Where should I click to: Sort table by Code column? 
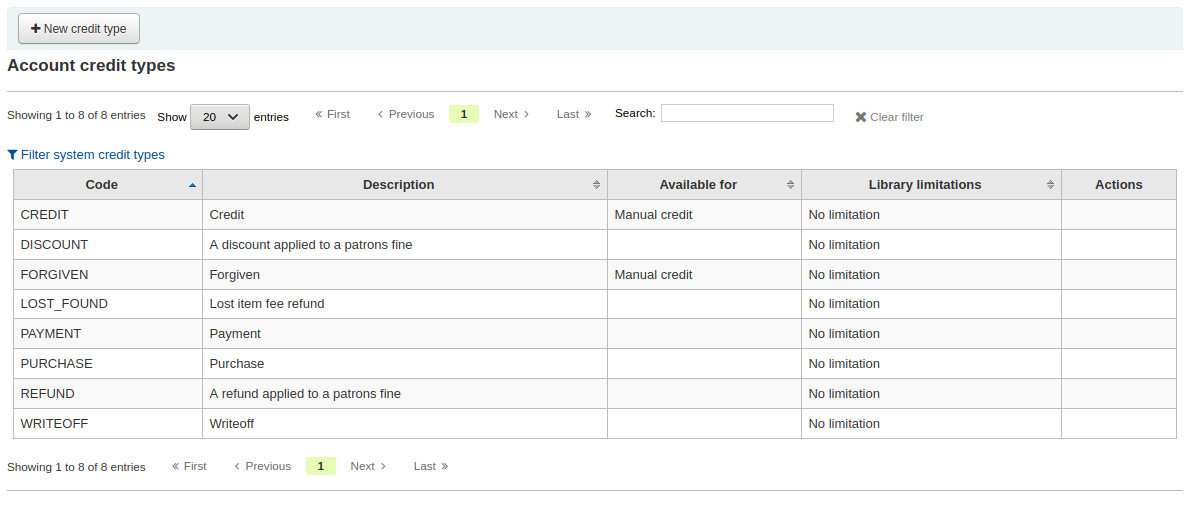(107, 185)
